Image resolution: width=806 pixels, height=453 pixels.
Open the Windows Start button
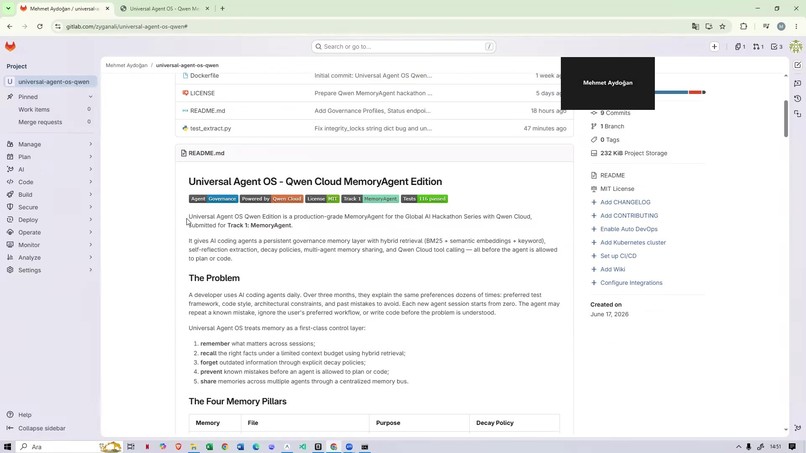(x=7, y=447)
